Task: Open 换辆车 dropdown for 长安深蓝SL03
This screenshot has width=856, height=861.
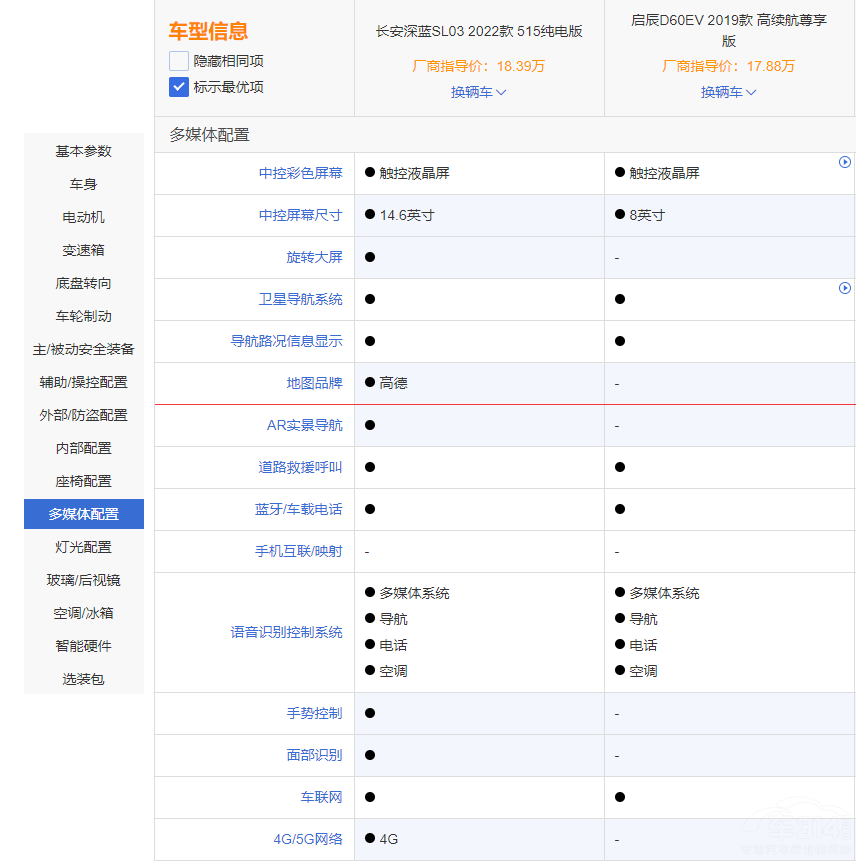Action: tap(478, 92)
